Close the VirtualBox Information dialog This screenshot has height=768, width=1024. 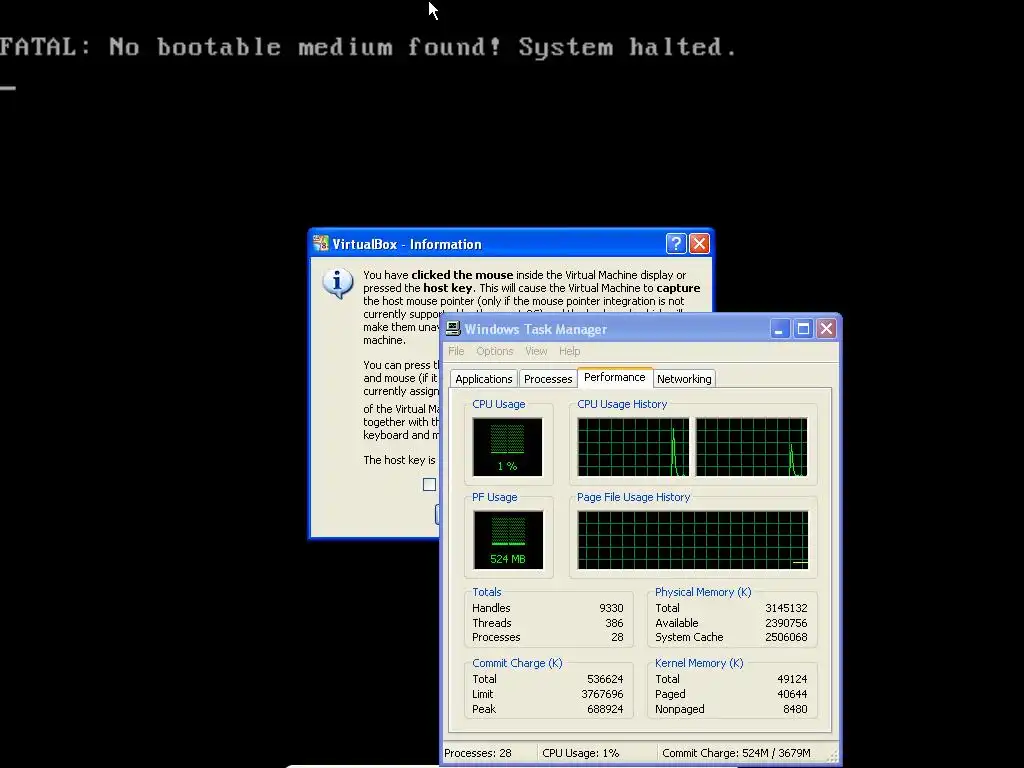699,244
